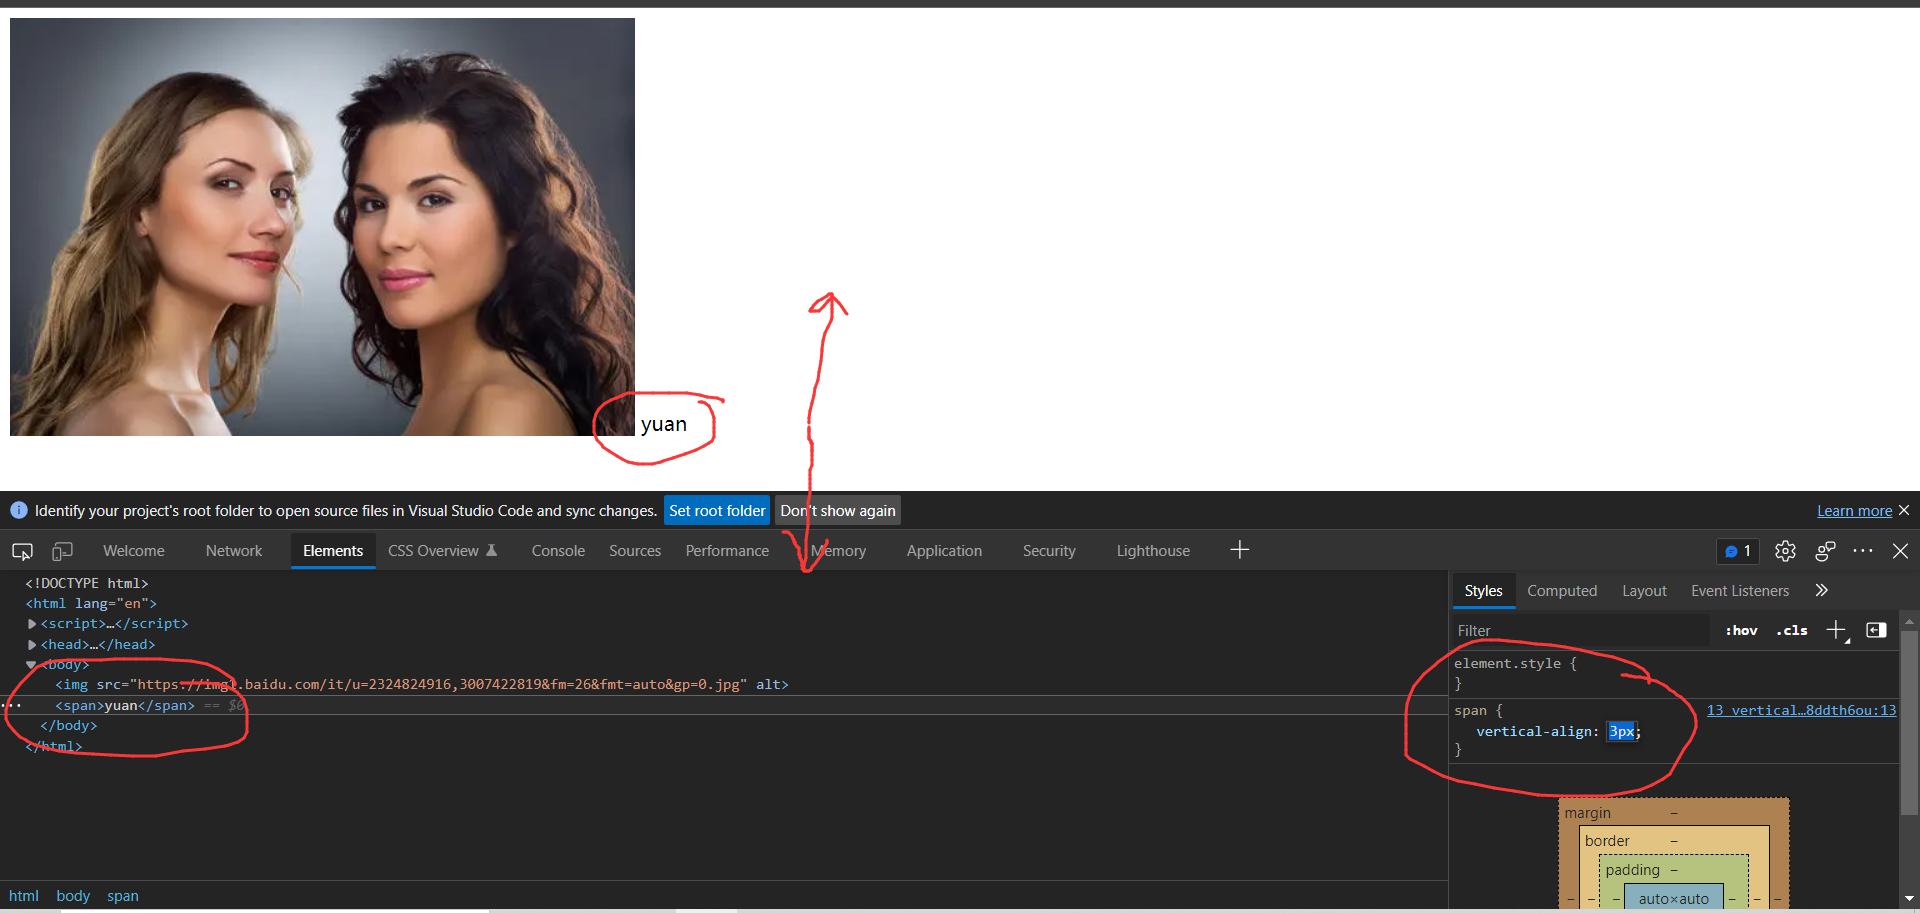Image resolution: width=1920 pixels, height=913 pixels.
Task: Open the Computed tab
Action: (x=1561, y=591)
